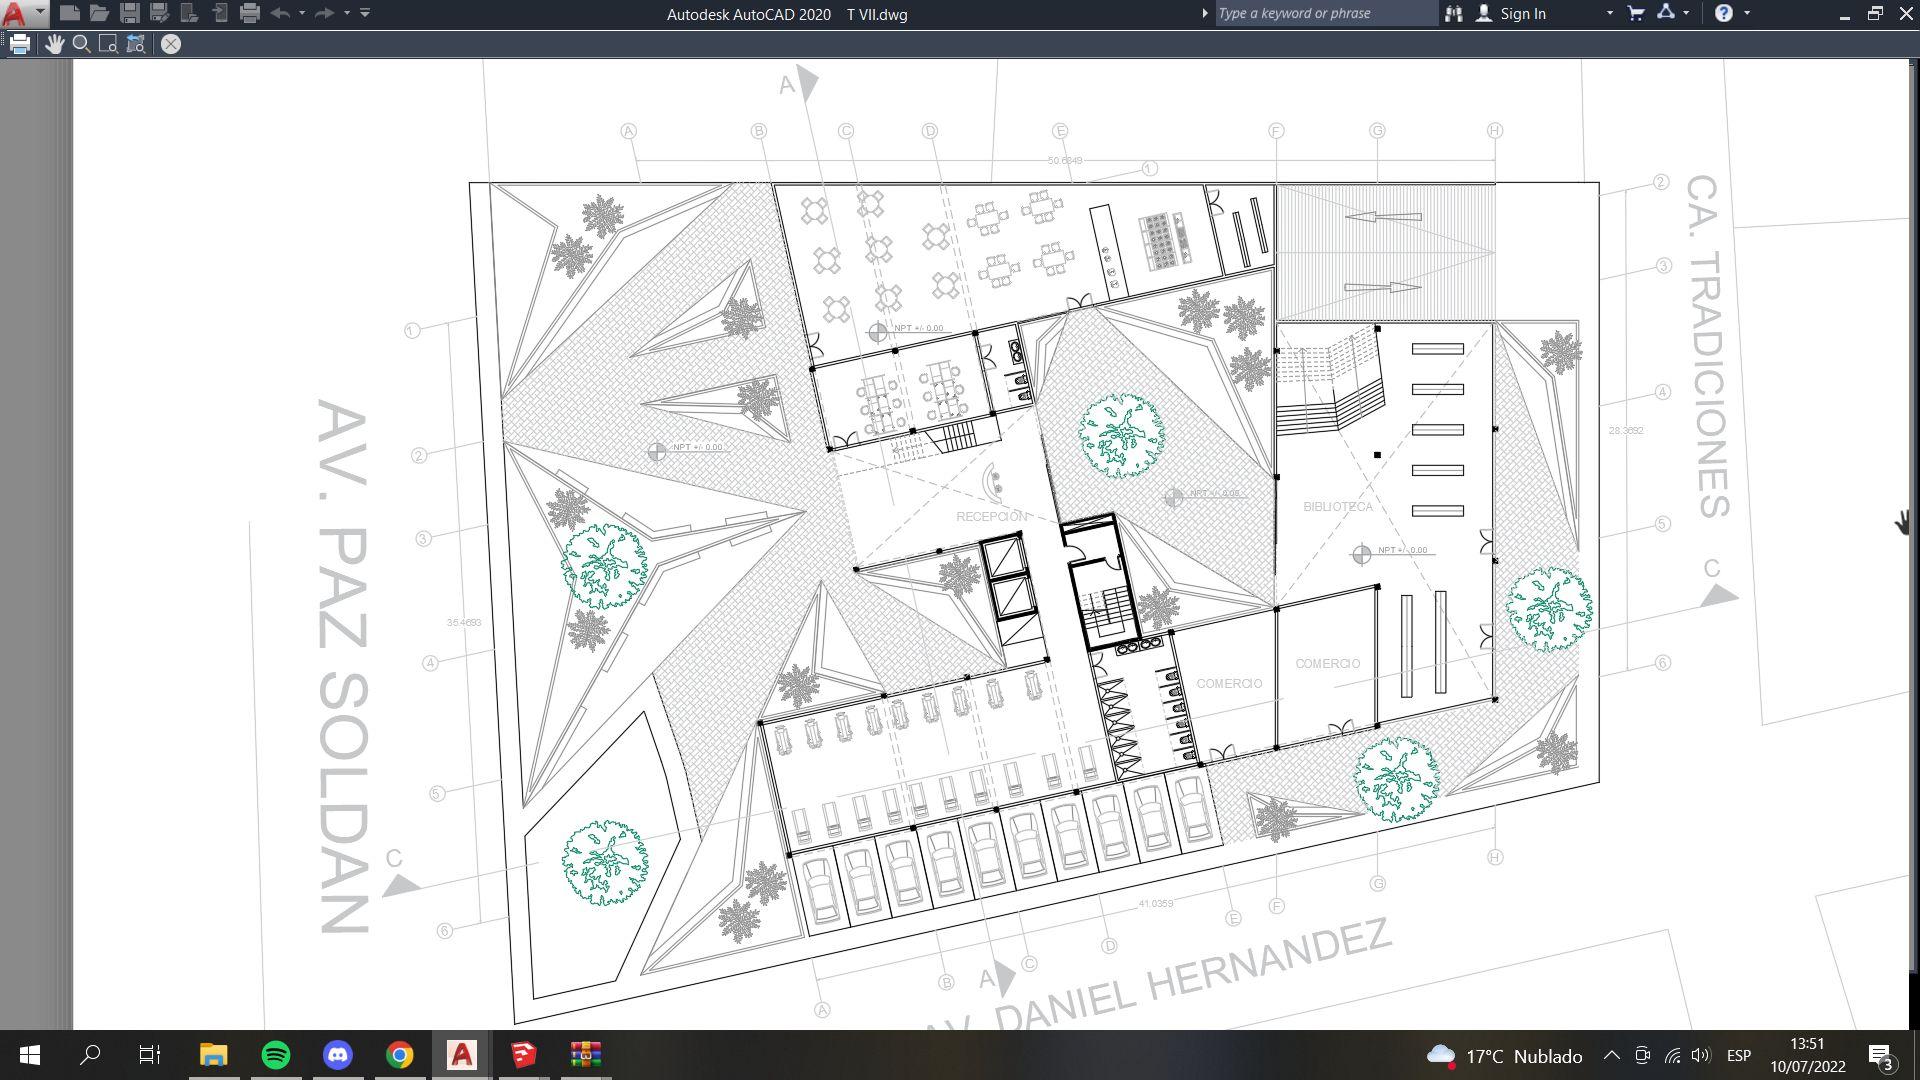
Task: Open the Help question mark icon
Action: click(x=1723, y=14)
